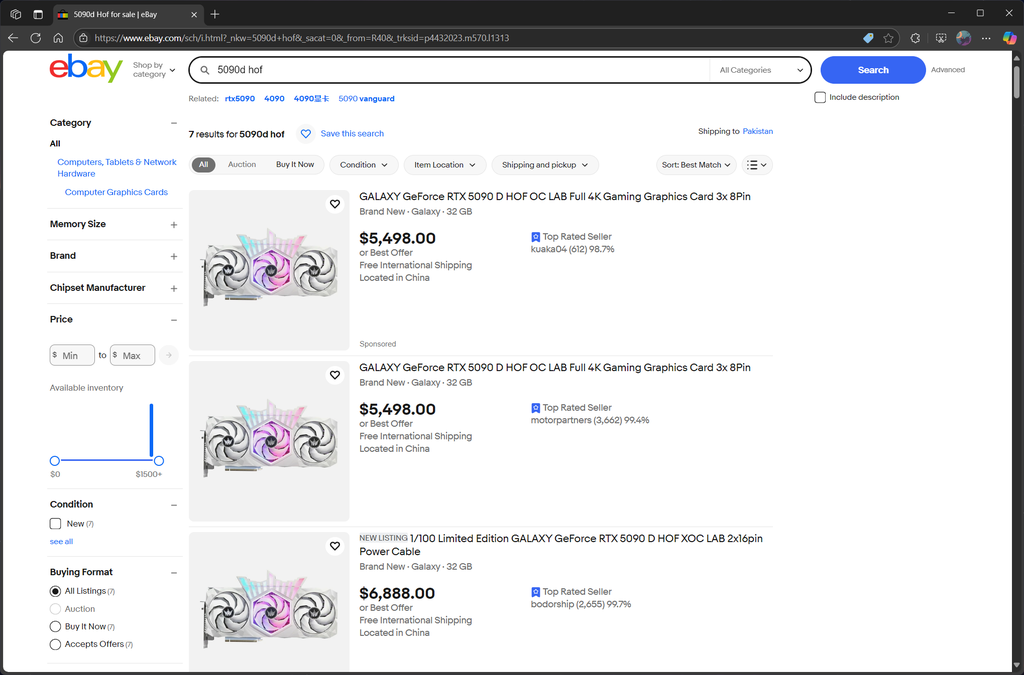Open list view options icon
The width and height of the screenshot is (1024, 675).
click(757, 165)
